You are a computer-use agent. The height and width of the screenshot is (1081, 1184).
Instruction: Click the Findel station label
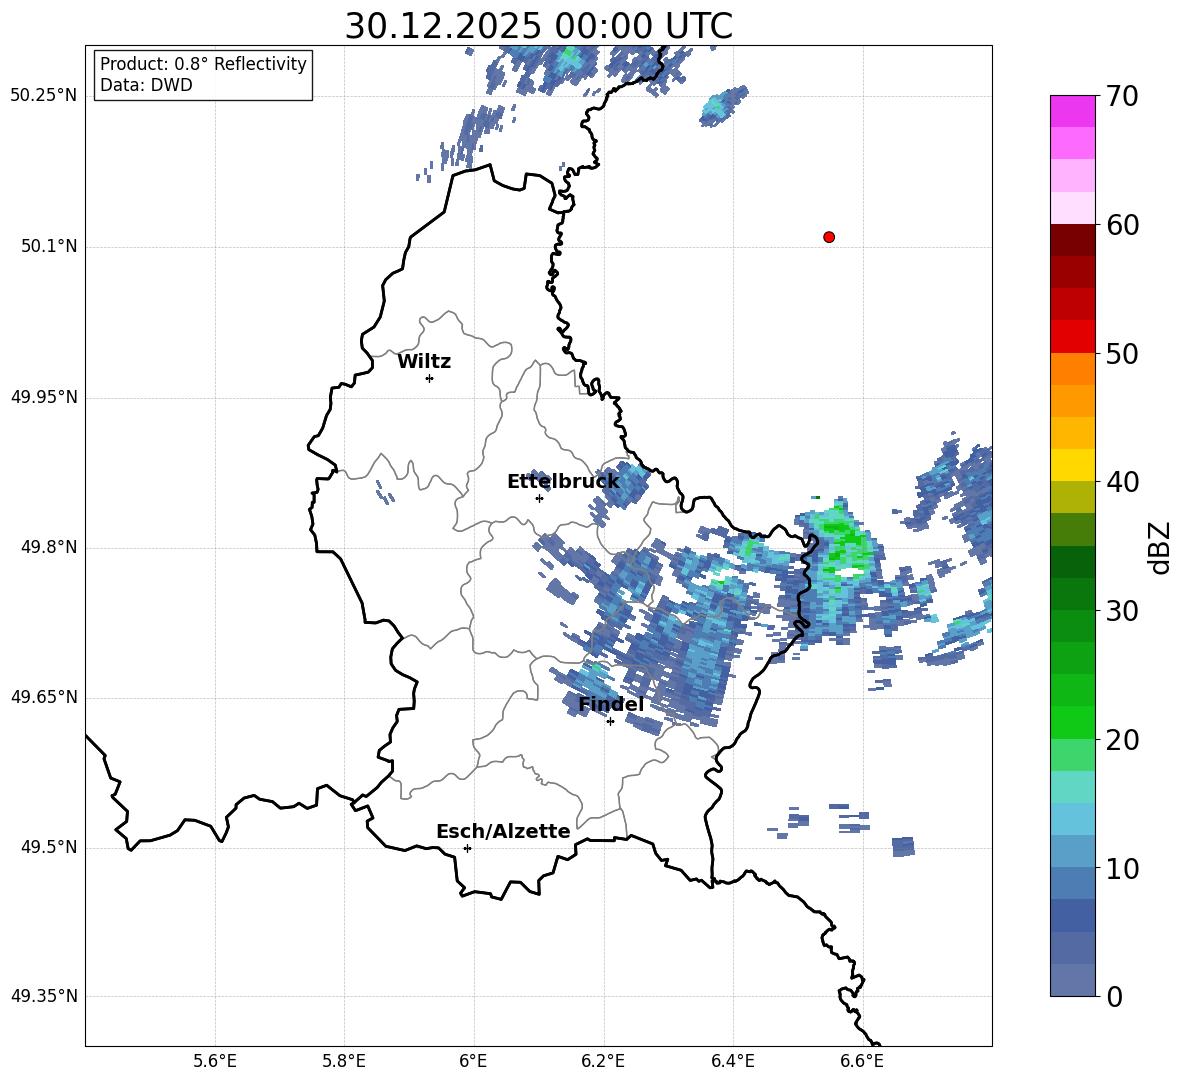[611, 704]
